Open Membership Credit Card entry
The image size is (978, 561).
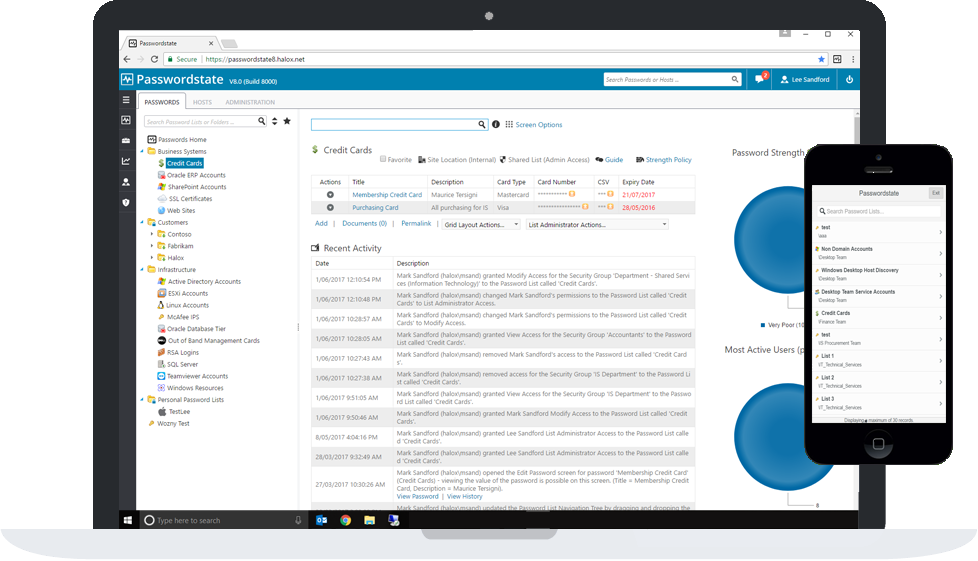click(387, 195)
